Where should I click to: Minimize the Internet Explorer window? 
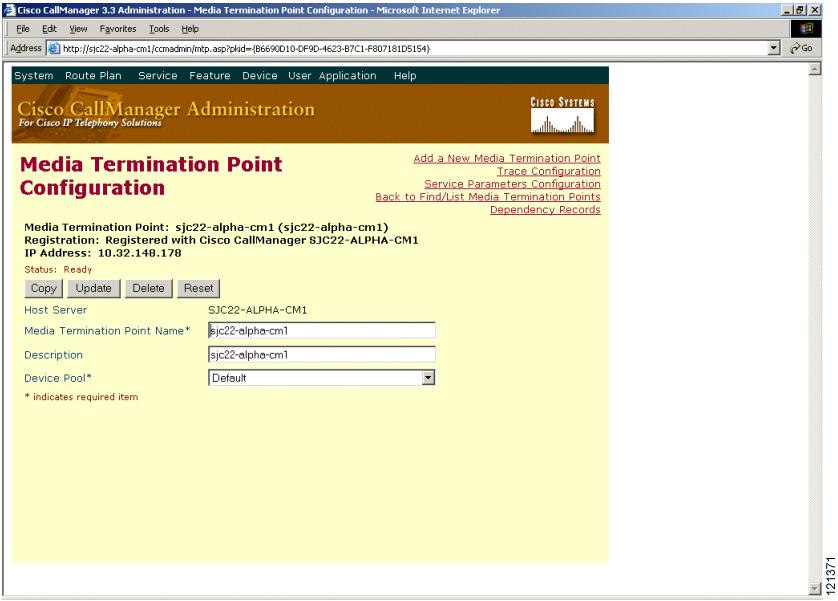(787, 10)
